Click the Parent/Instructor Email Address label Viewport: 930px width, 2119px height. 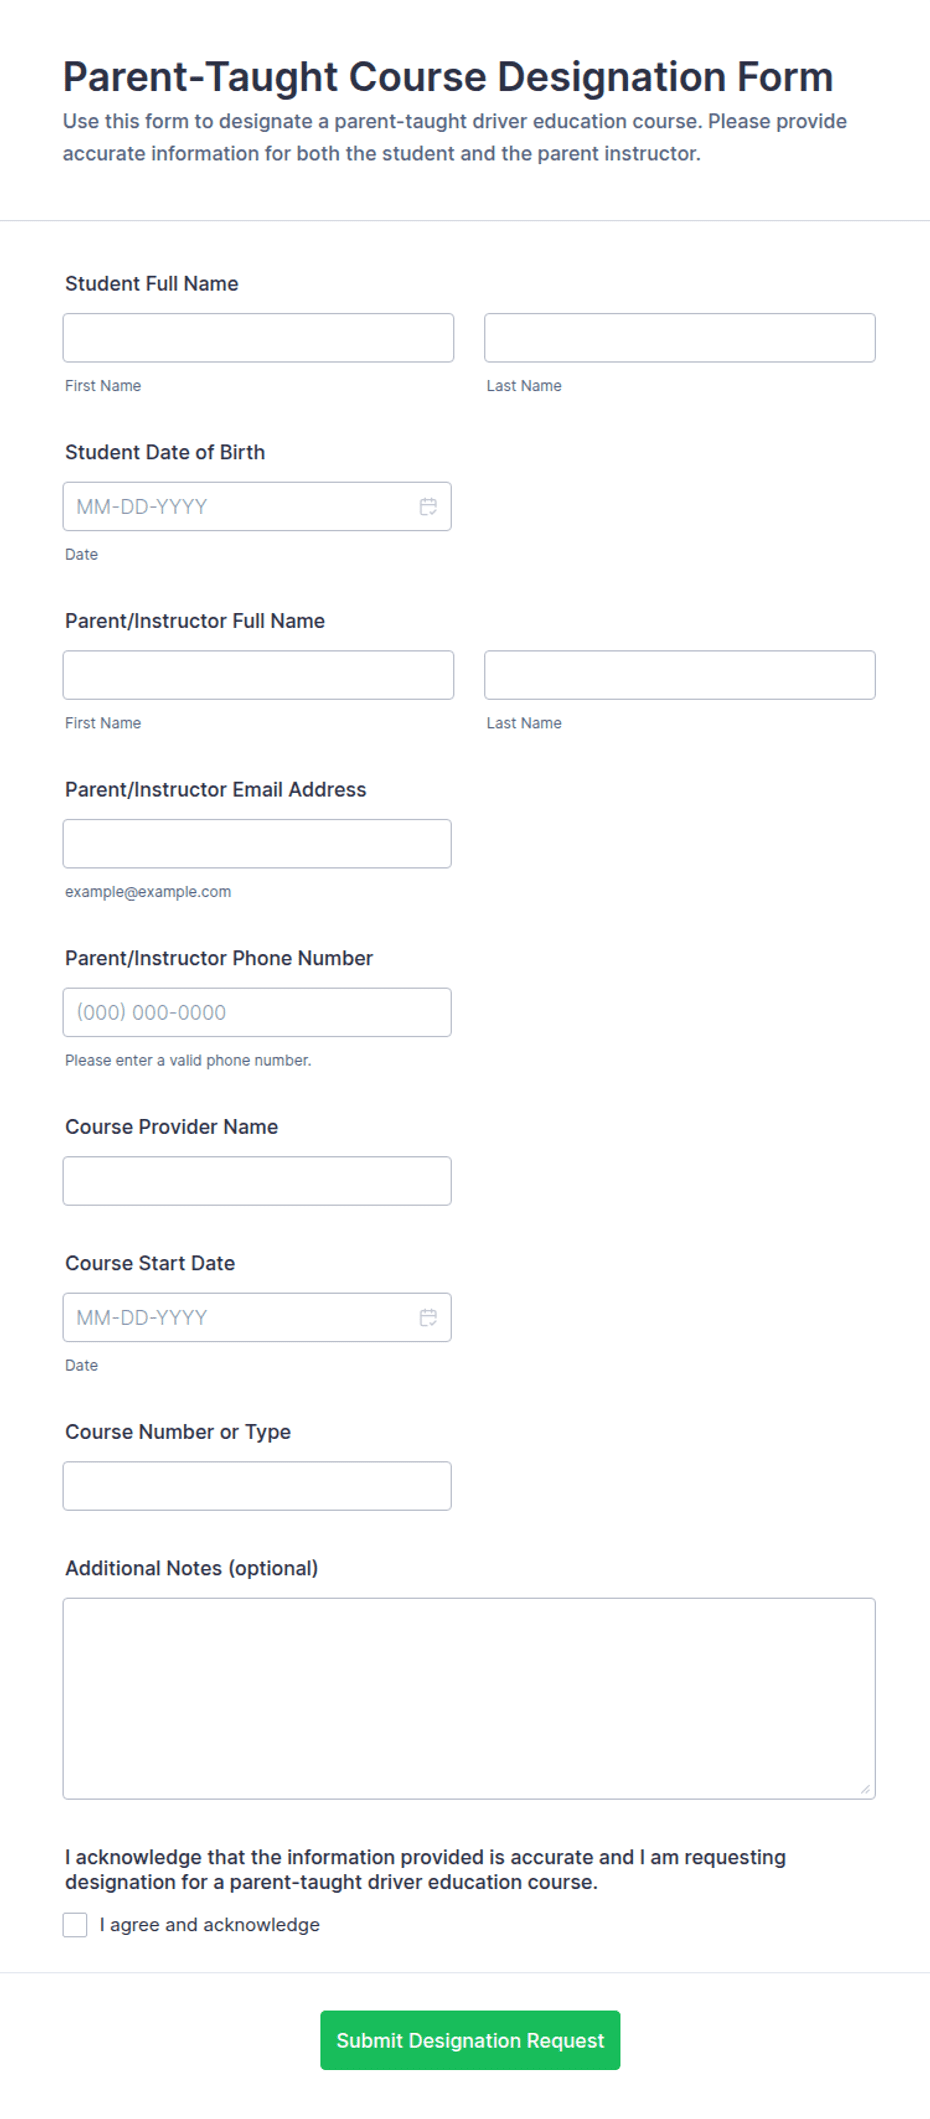point(216,790)
